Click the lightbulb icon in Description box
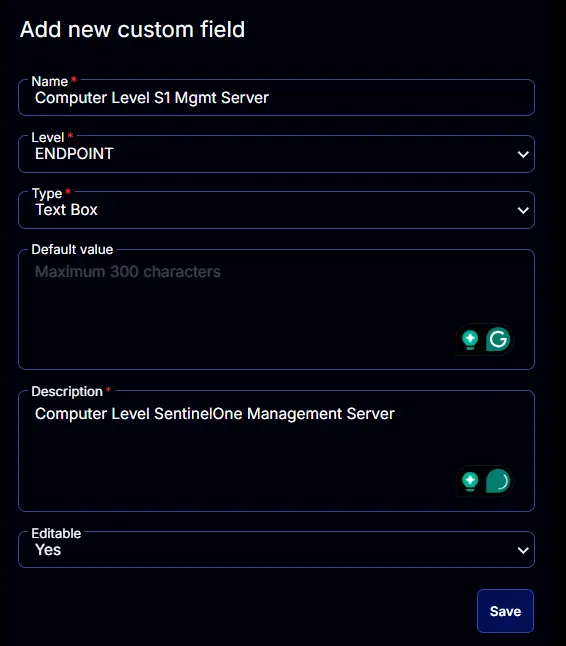Screen dimensions: 566x646 [470, 482]
